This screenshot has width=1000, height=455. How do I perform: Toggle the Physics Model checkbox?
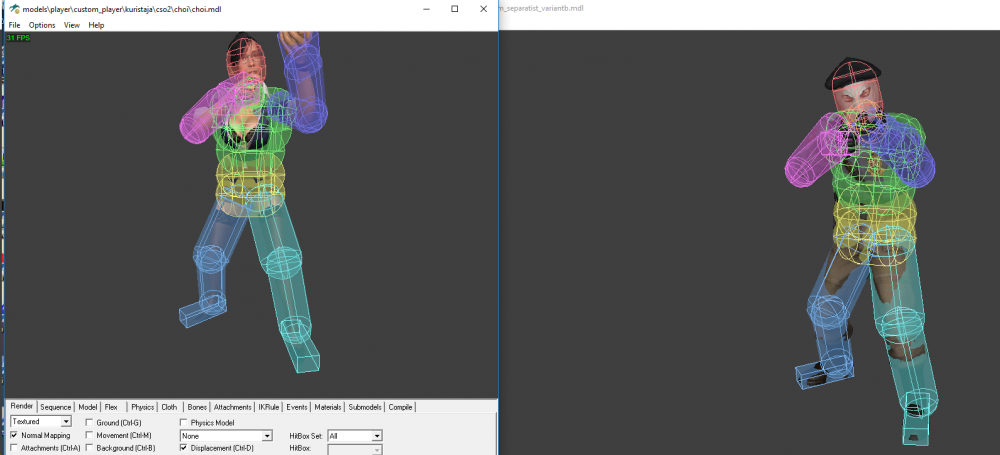[x=183, y=423]
